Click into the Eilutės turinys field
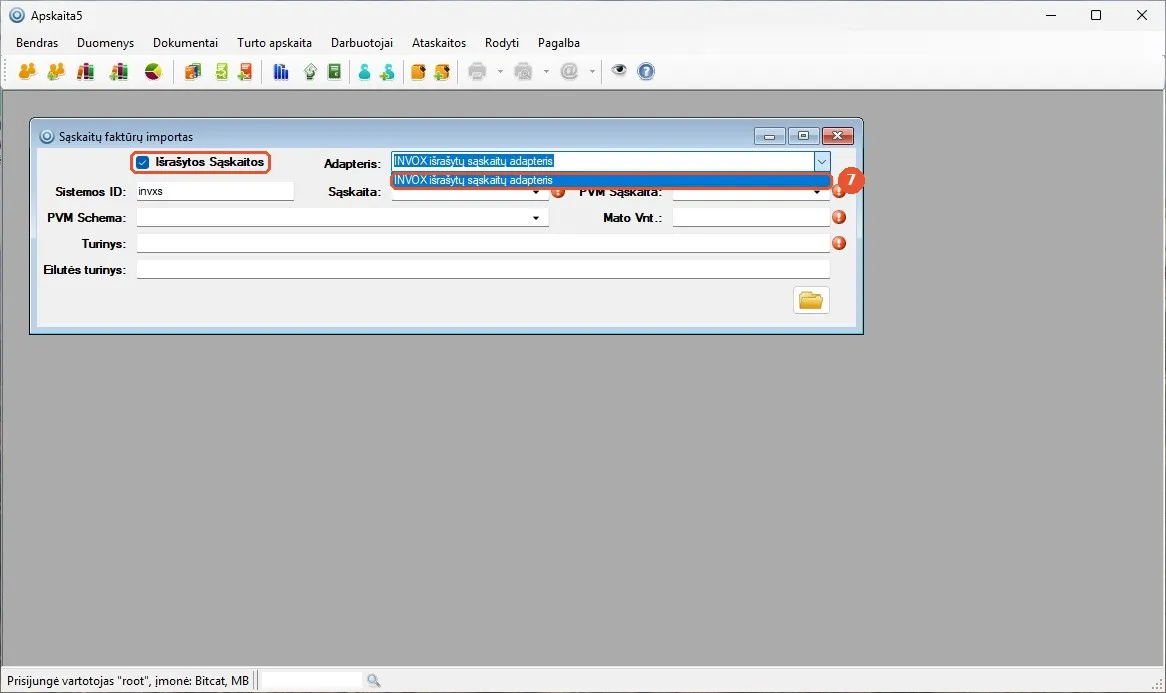Screen dimensions: 1166x693 click(x=483, y=269)
